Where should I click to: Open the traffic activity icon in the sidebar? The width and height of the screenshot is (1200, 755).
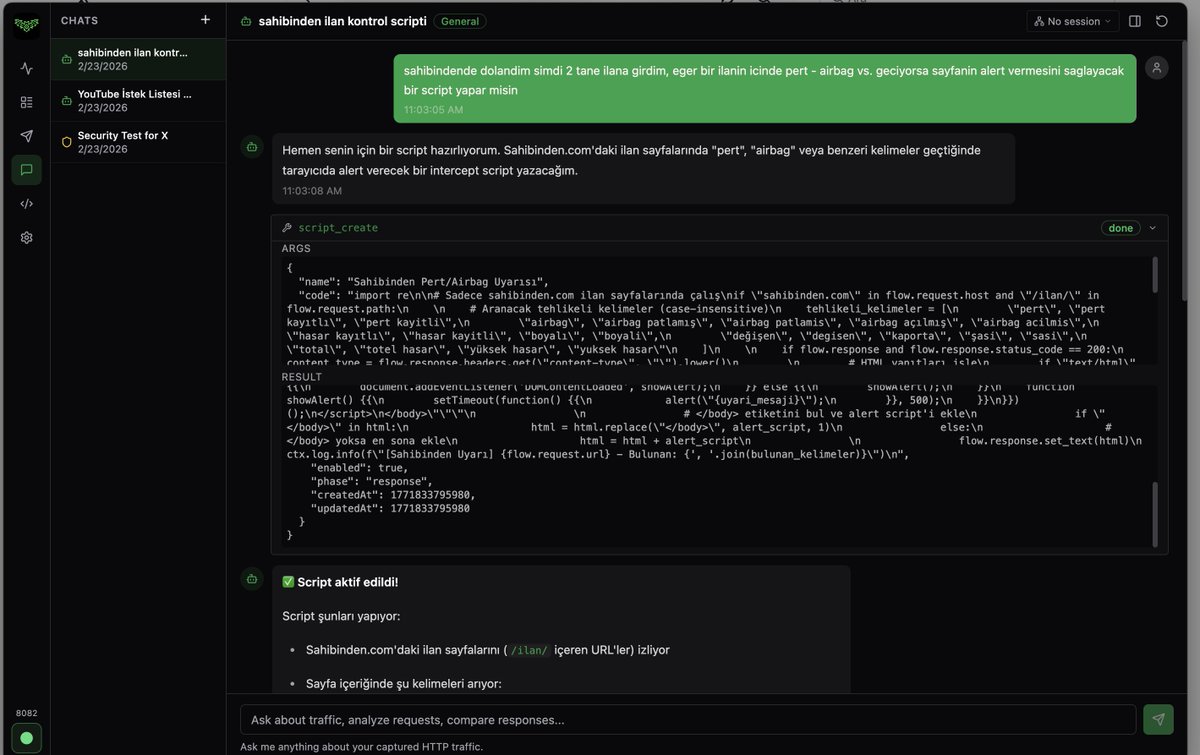[26, 68]
